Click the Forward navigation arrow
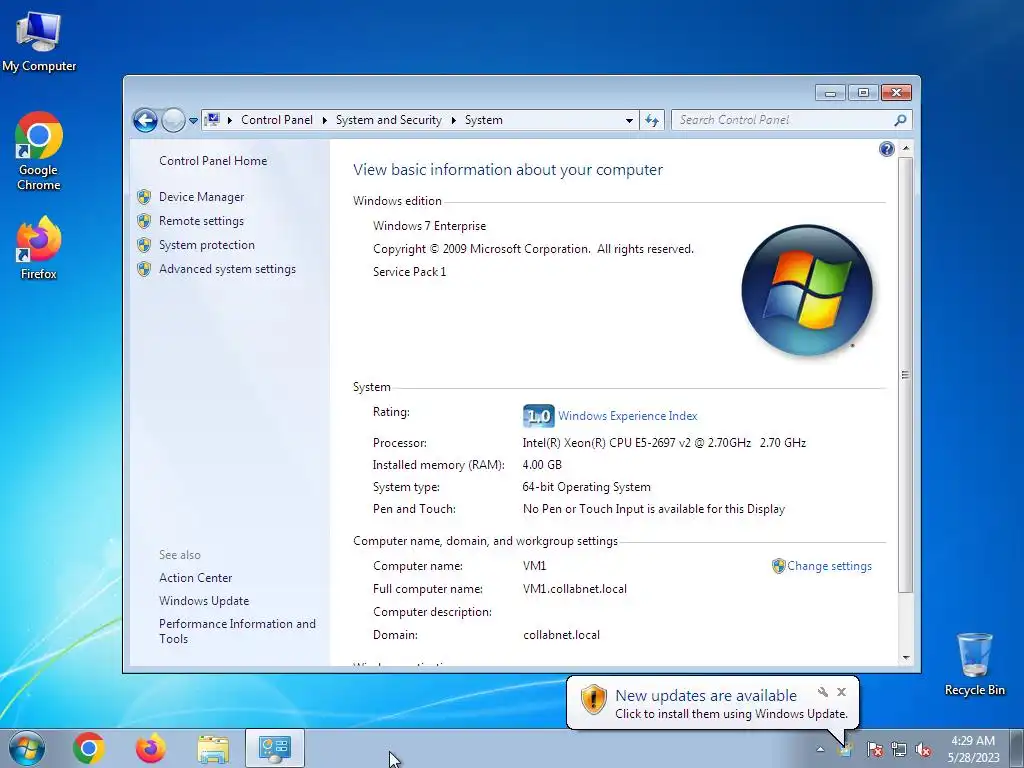Viewport: 1024px width, 768px height. pos(173,120)
